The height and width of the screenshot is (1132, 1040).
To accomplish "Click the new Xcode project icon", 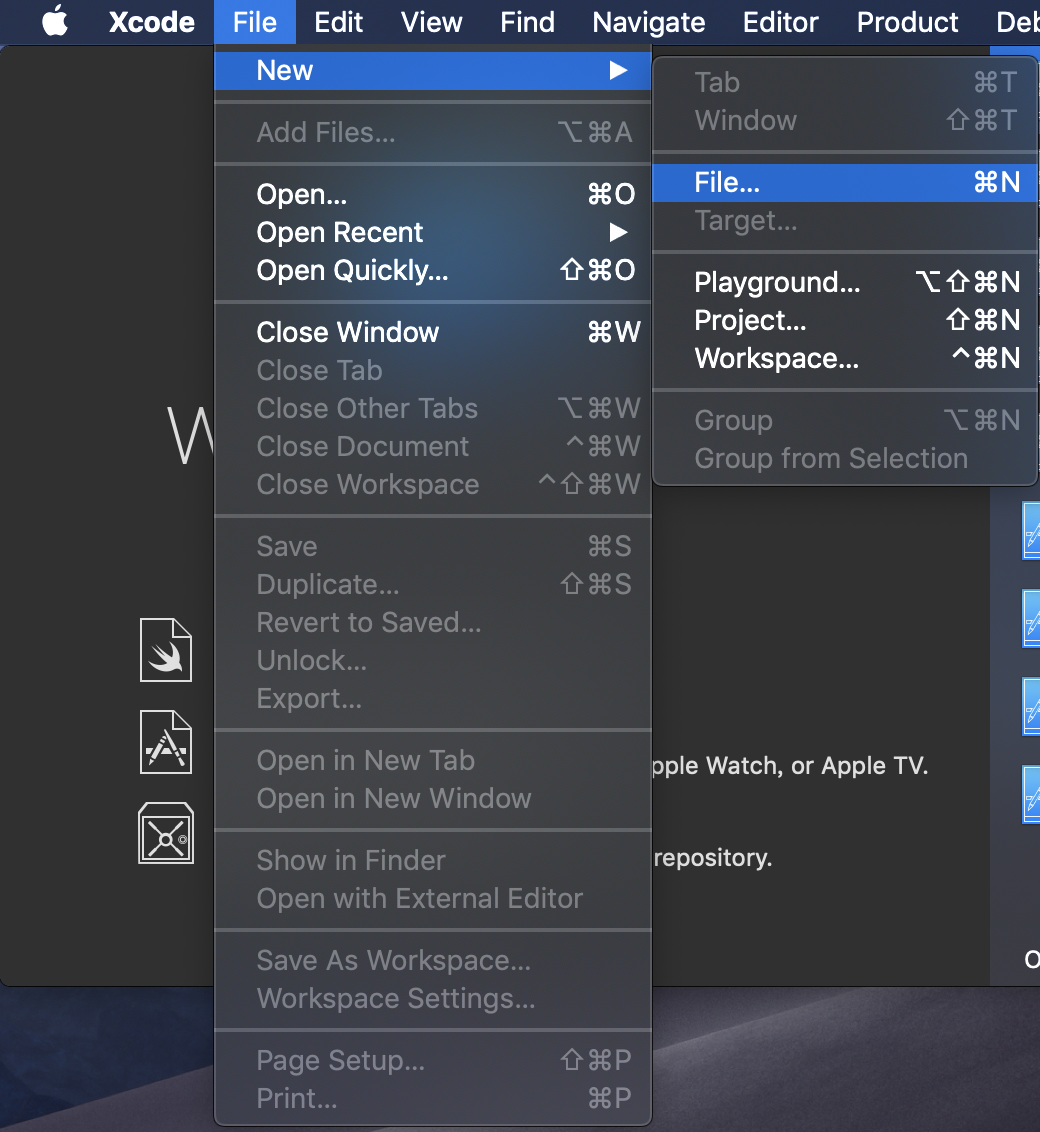I will (166, 742).
